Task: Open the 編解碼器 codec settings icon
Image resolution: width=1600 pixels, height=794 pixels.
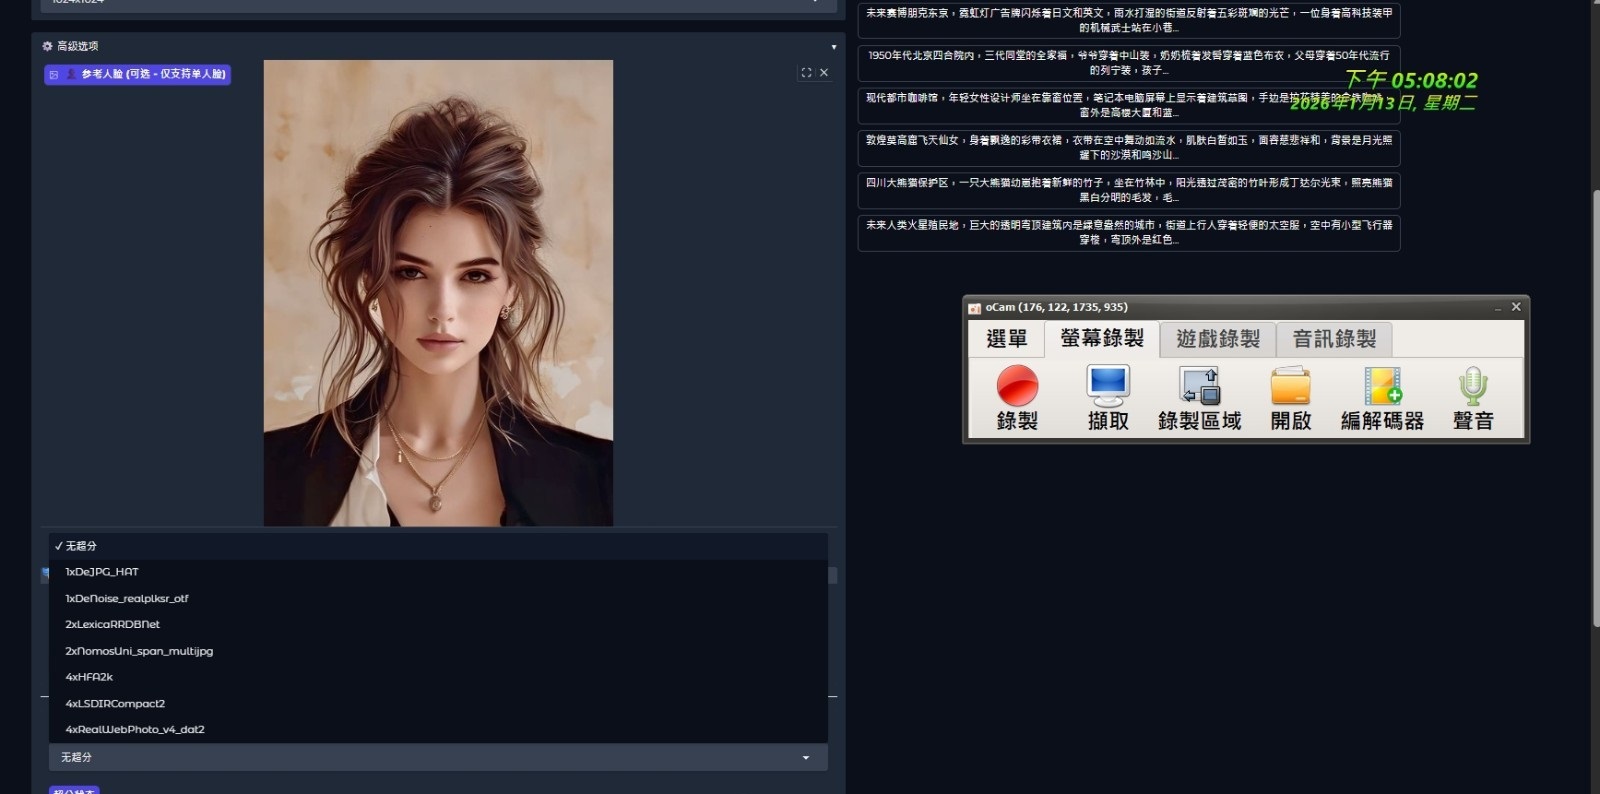Action: coord(1382,397)
